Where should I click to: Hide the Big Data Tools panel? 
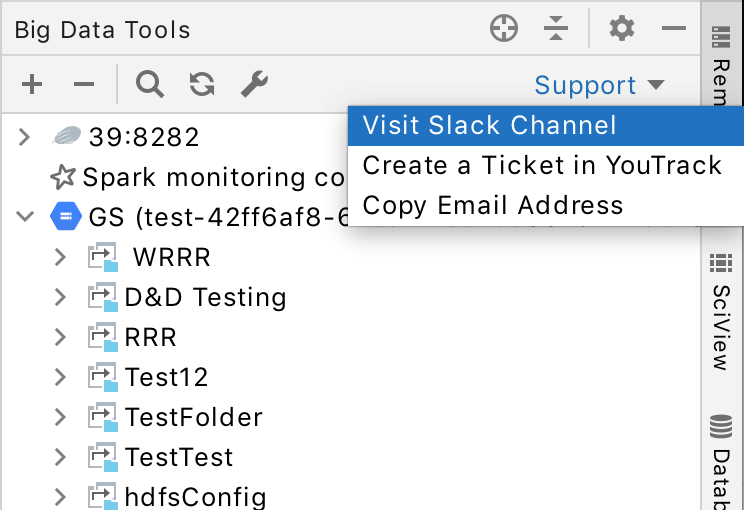point(673,29)
